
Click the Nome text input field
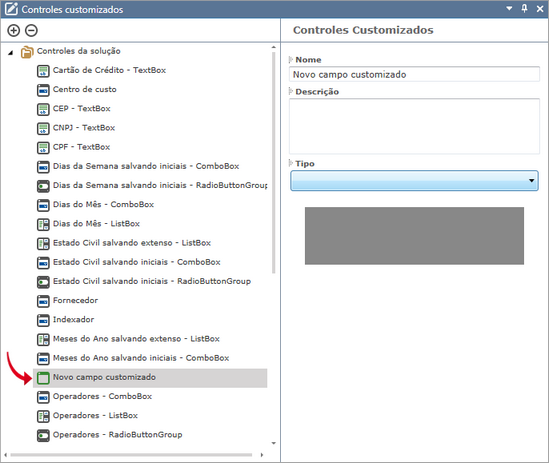(414, 74)
